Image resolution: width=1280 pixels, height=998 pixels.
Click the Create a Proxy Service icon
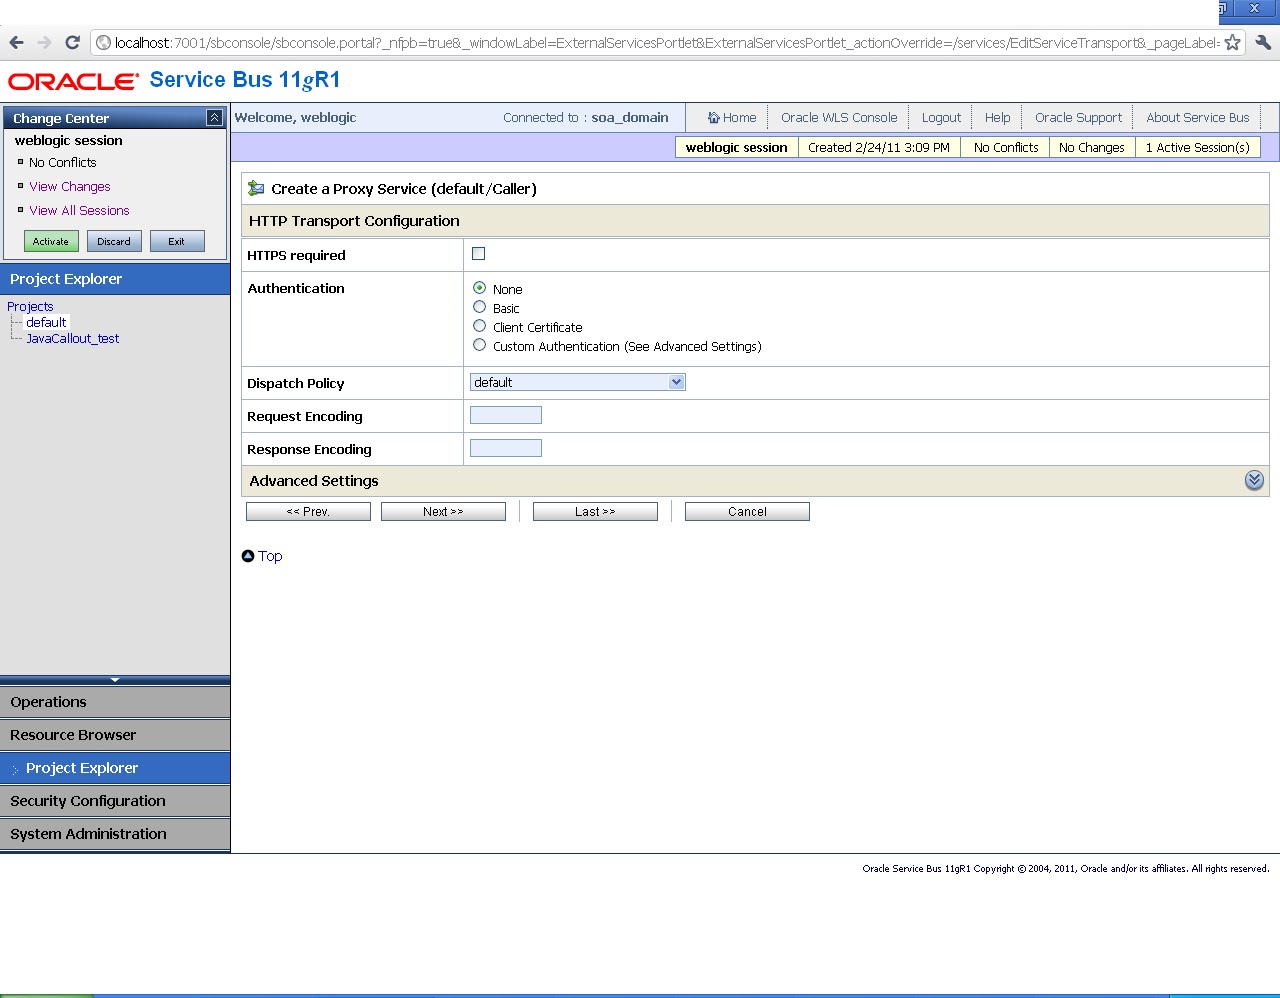click(x=256, y=188)
